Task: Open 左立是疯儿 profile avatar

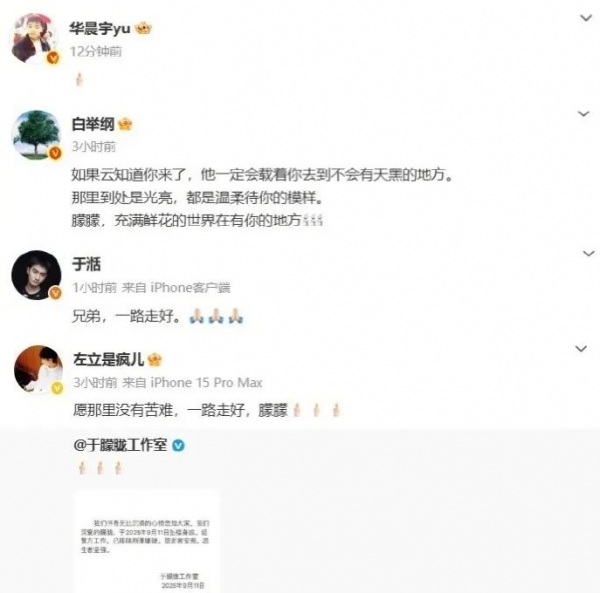Action: coord(38,369)
